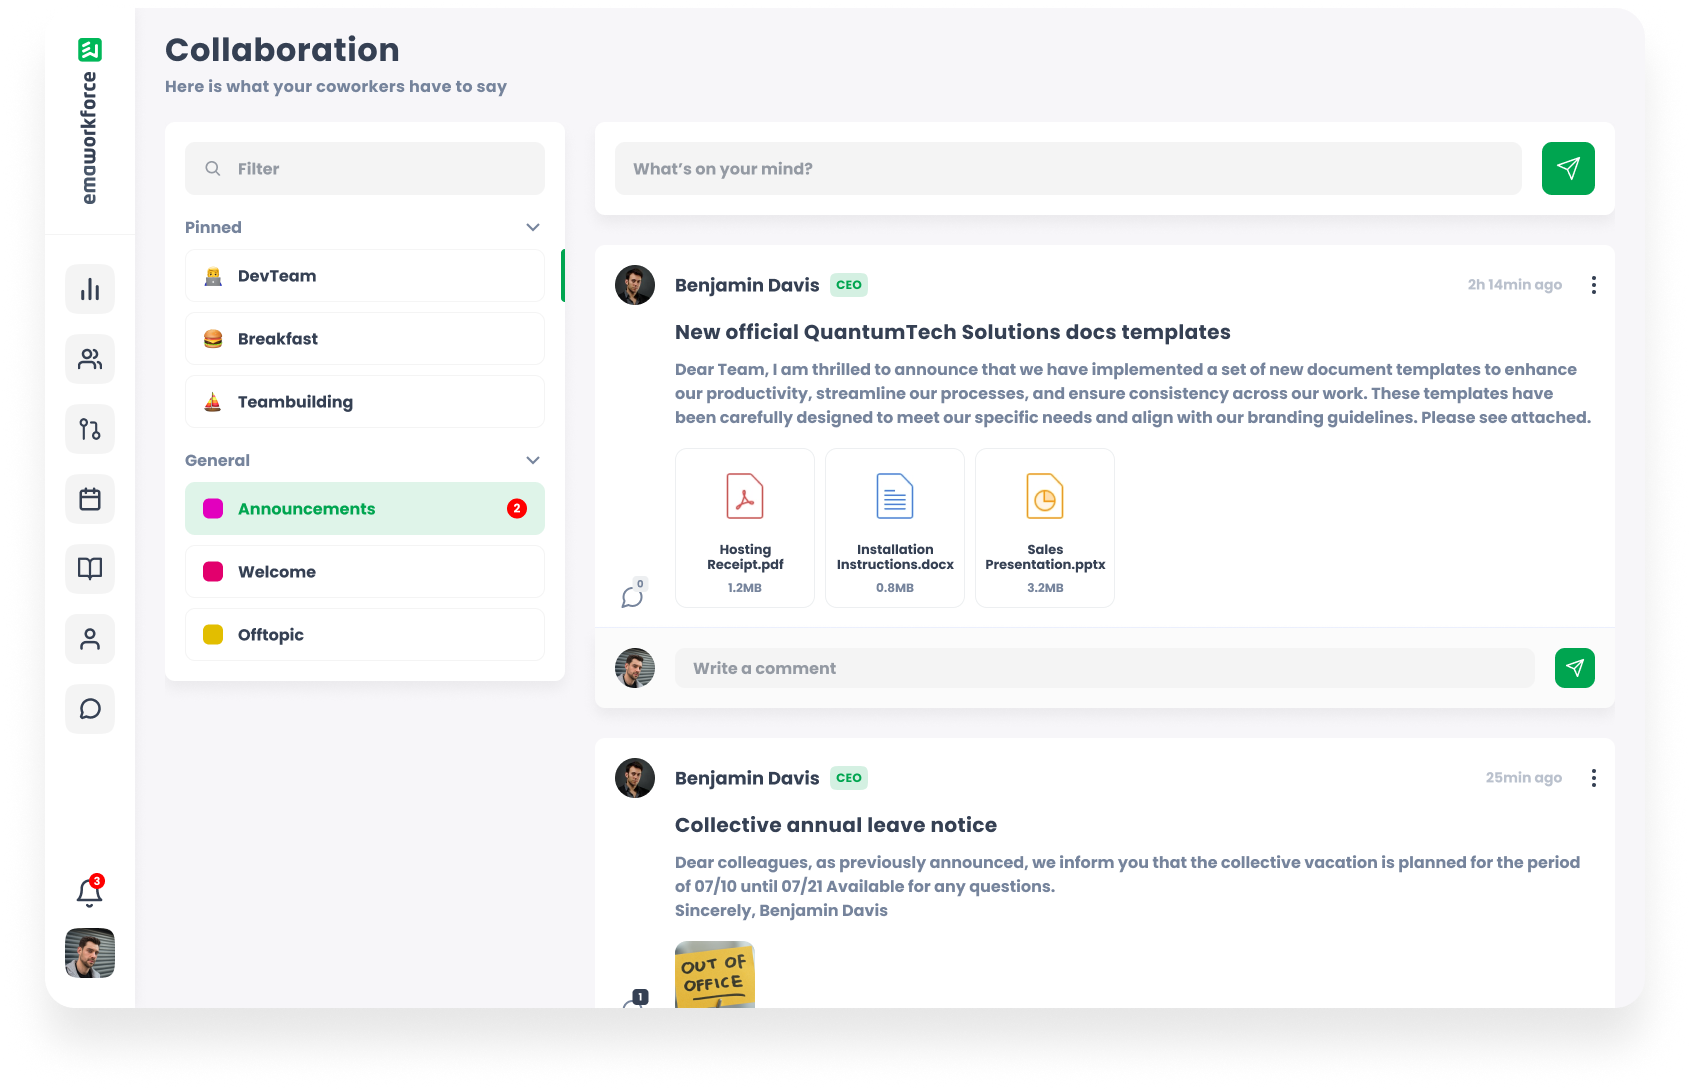Collapse the Pinned channel section
Image resolution: width=1690 pixels, height=1090 pixels.
pos(532,227)
